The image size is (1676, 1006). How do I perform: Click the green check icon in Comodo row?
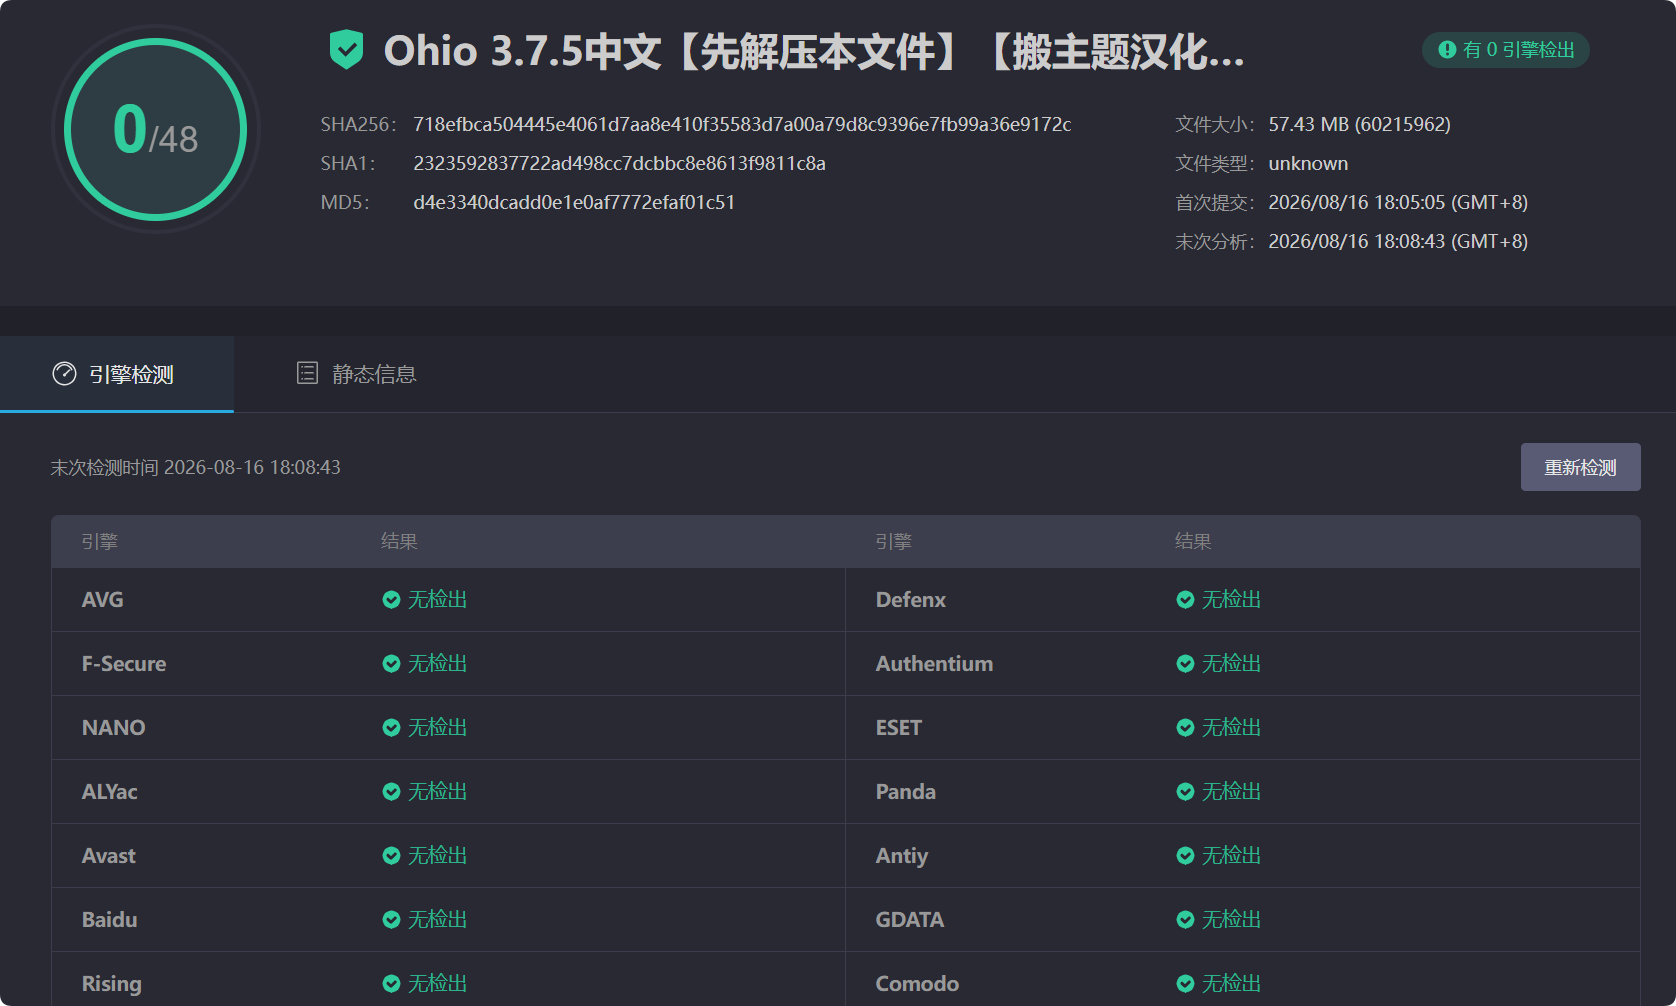pos(1185,983)
